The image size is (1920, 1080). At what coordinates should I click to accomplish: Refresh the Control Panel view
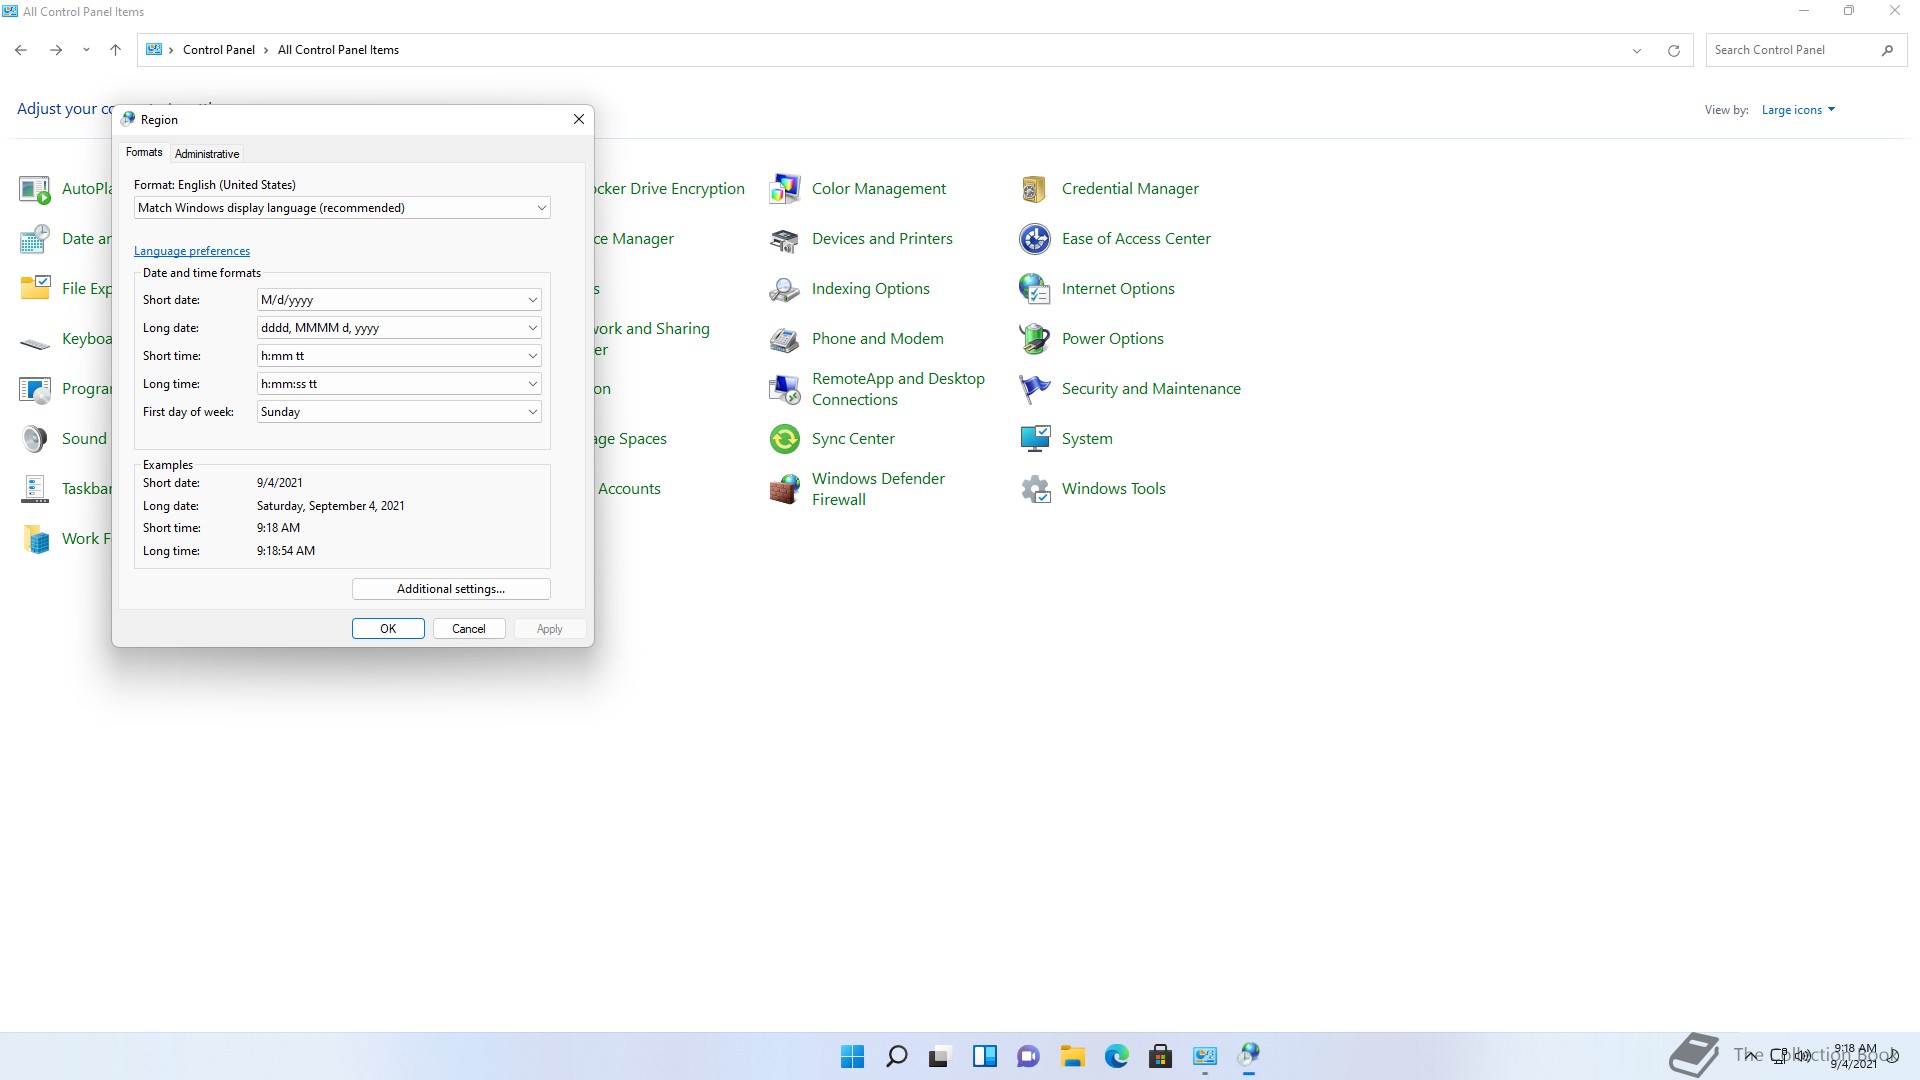tap(1674, 50)
